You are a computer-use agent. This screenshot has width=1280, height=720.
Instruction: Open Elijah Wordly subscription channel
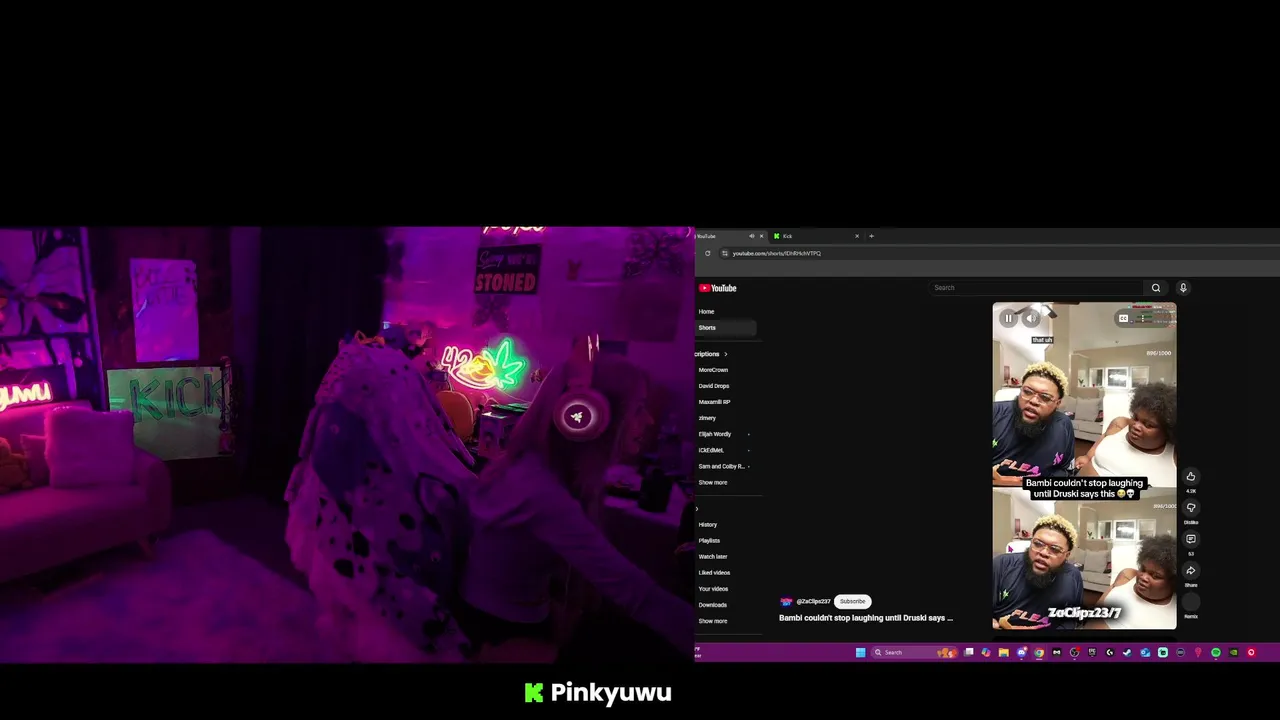click(x=715, y=434)
